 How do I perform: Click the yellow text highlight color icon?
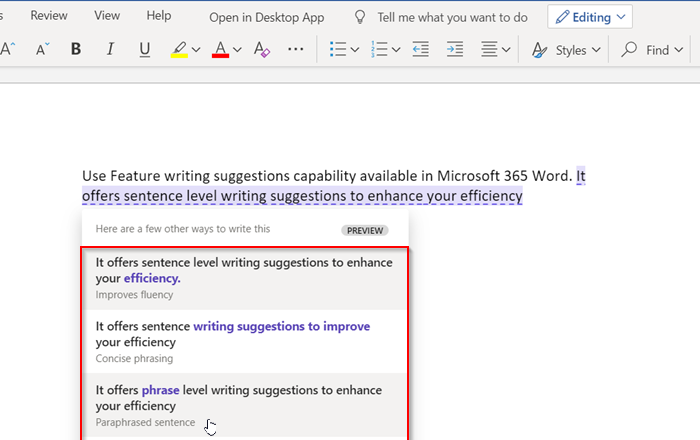[x=179, y=50]
